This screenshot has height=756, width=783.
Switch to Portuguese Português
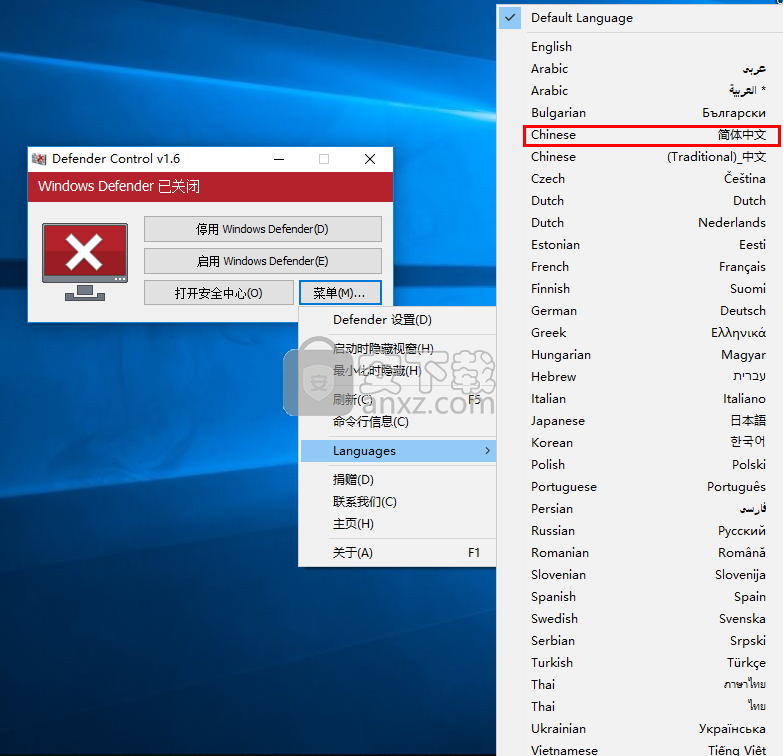(641, 487)
